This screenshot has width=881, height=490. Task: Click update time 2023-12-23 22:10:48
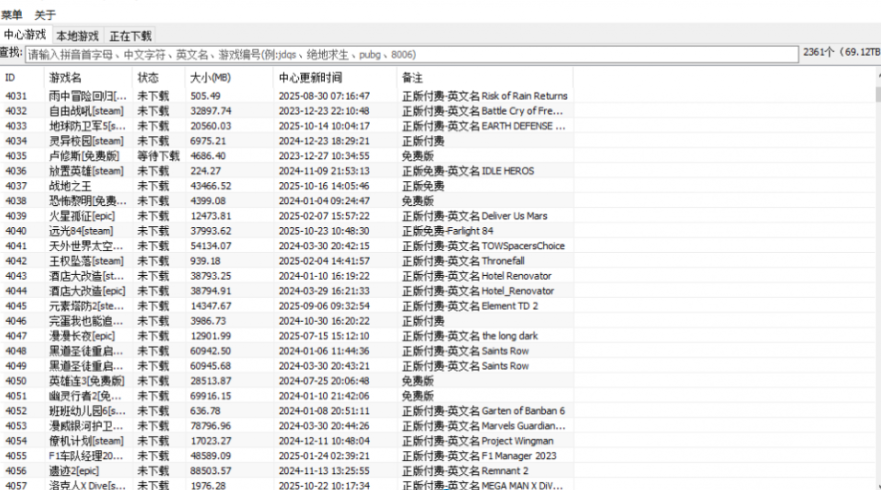324,111
